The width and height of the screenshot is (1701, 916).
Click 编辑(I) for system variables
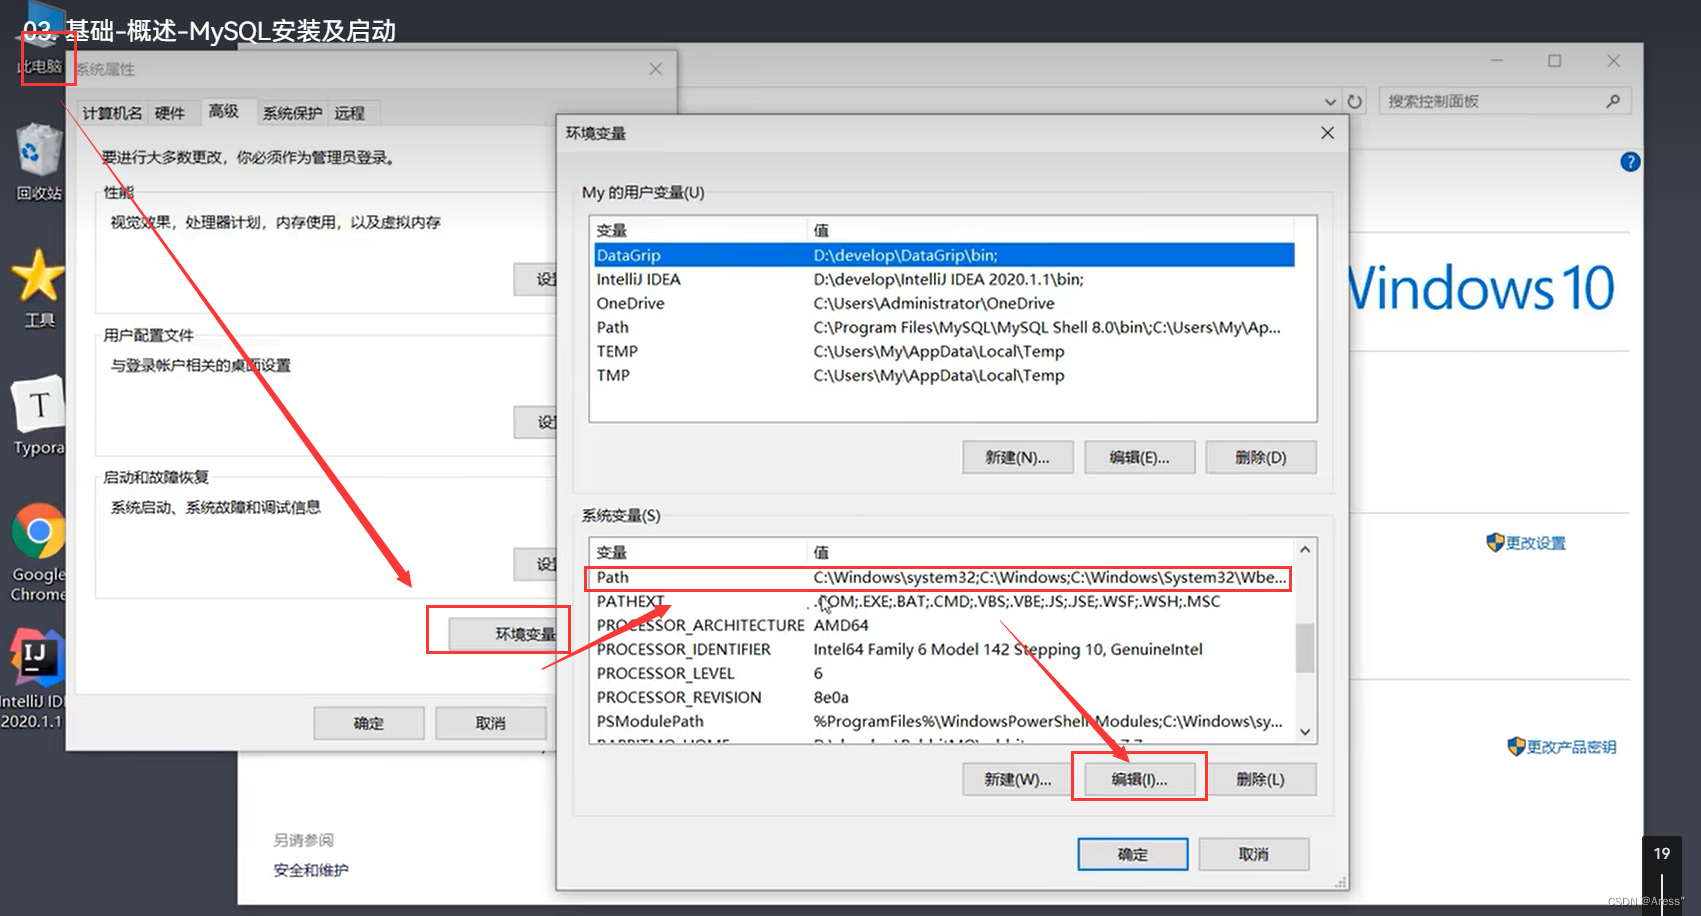click(x=1140, y=779)
